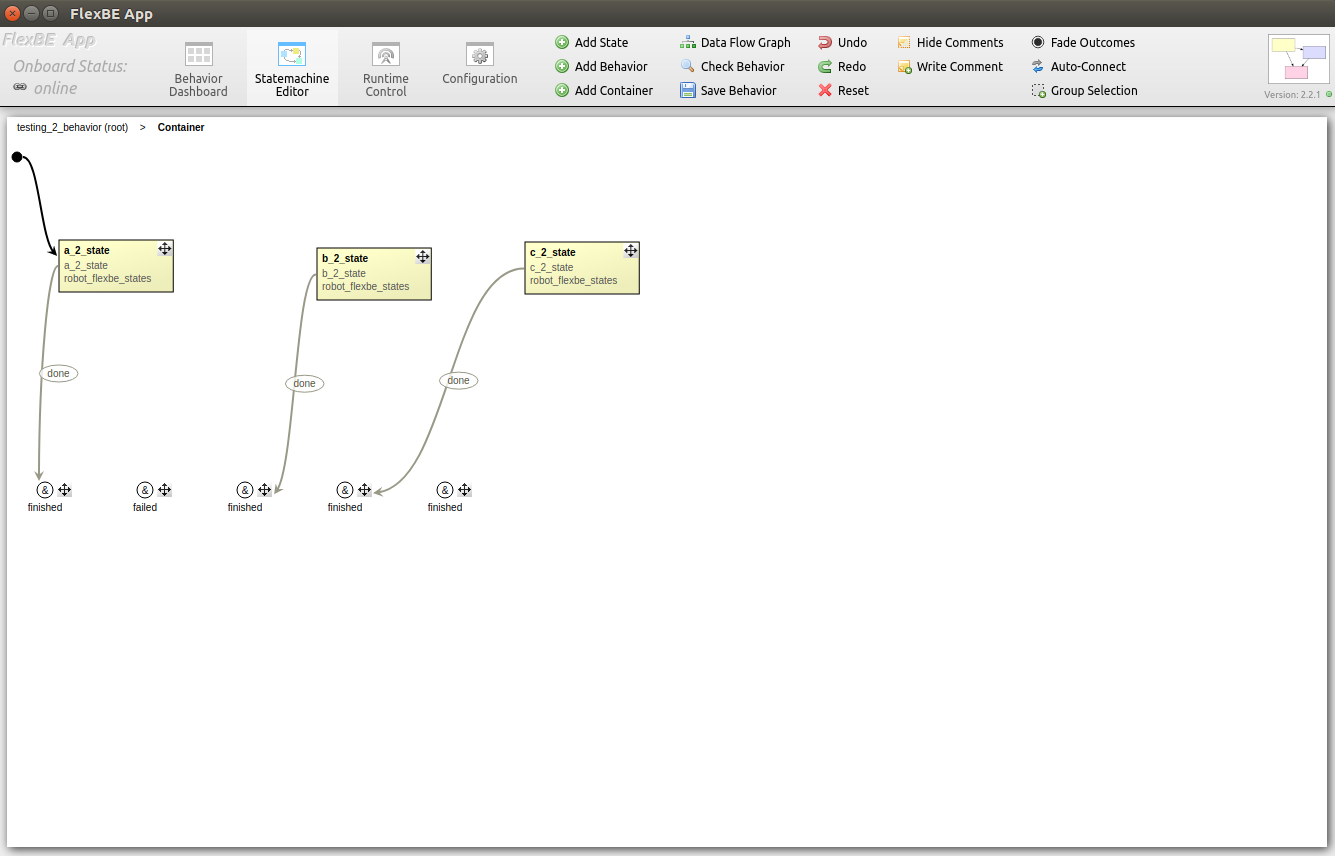Image resolution: width=1335 pixels, height=856 pixels.
Task: Write a new comment
Action: [949, 66]
